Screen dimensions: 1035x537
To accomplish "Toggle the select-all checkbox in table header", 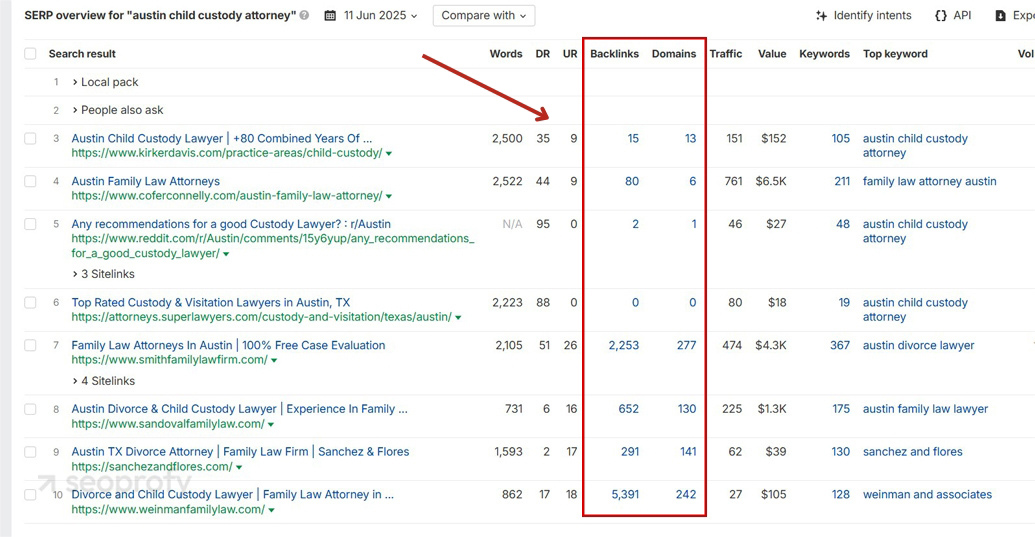I will click(x=30, y=53).
